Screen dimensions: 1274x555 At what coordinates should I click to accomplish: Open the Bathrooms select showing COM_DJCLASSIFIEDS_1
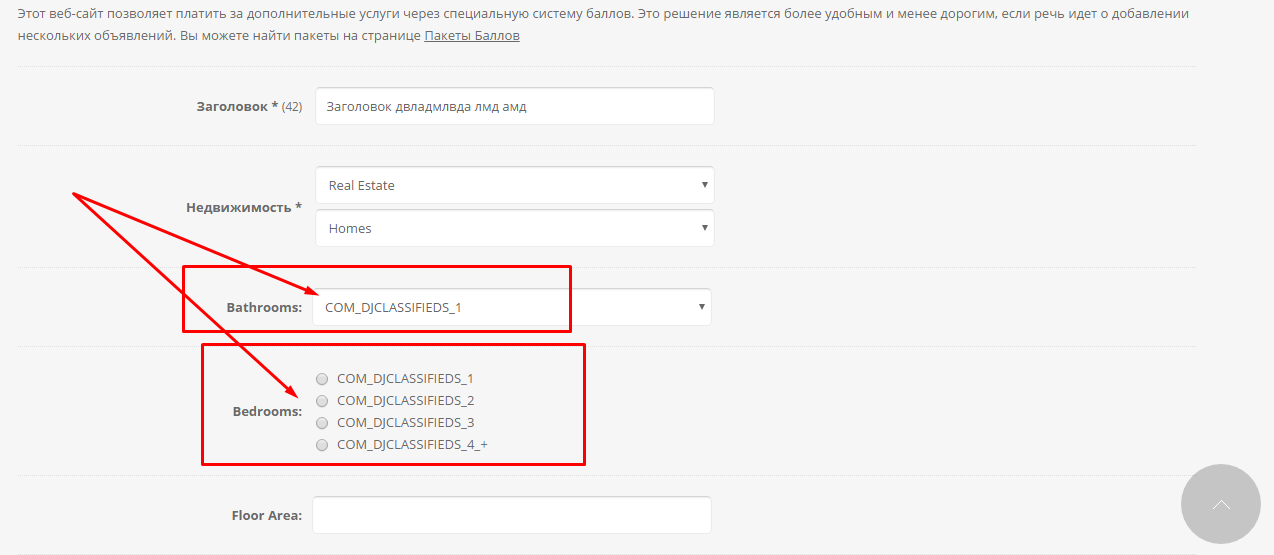point(511,307)
